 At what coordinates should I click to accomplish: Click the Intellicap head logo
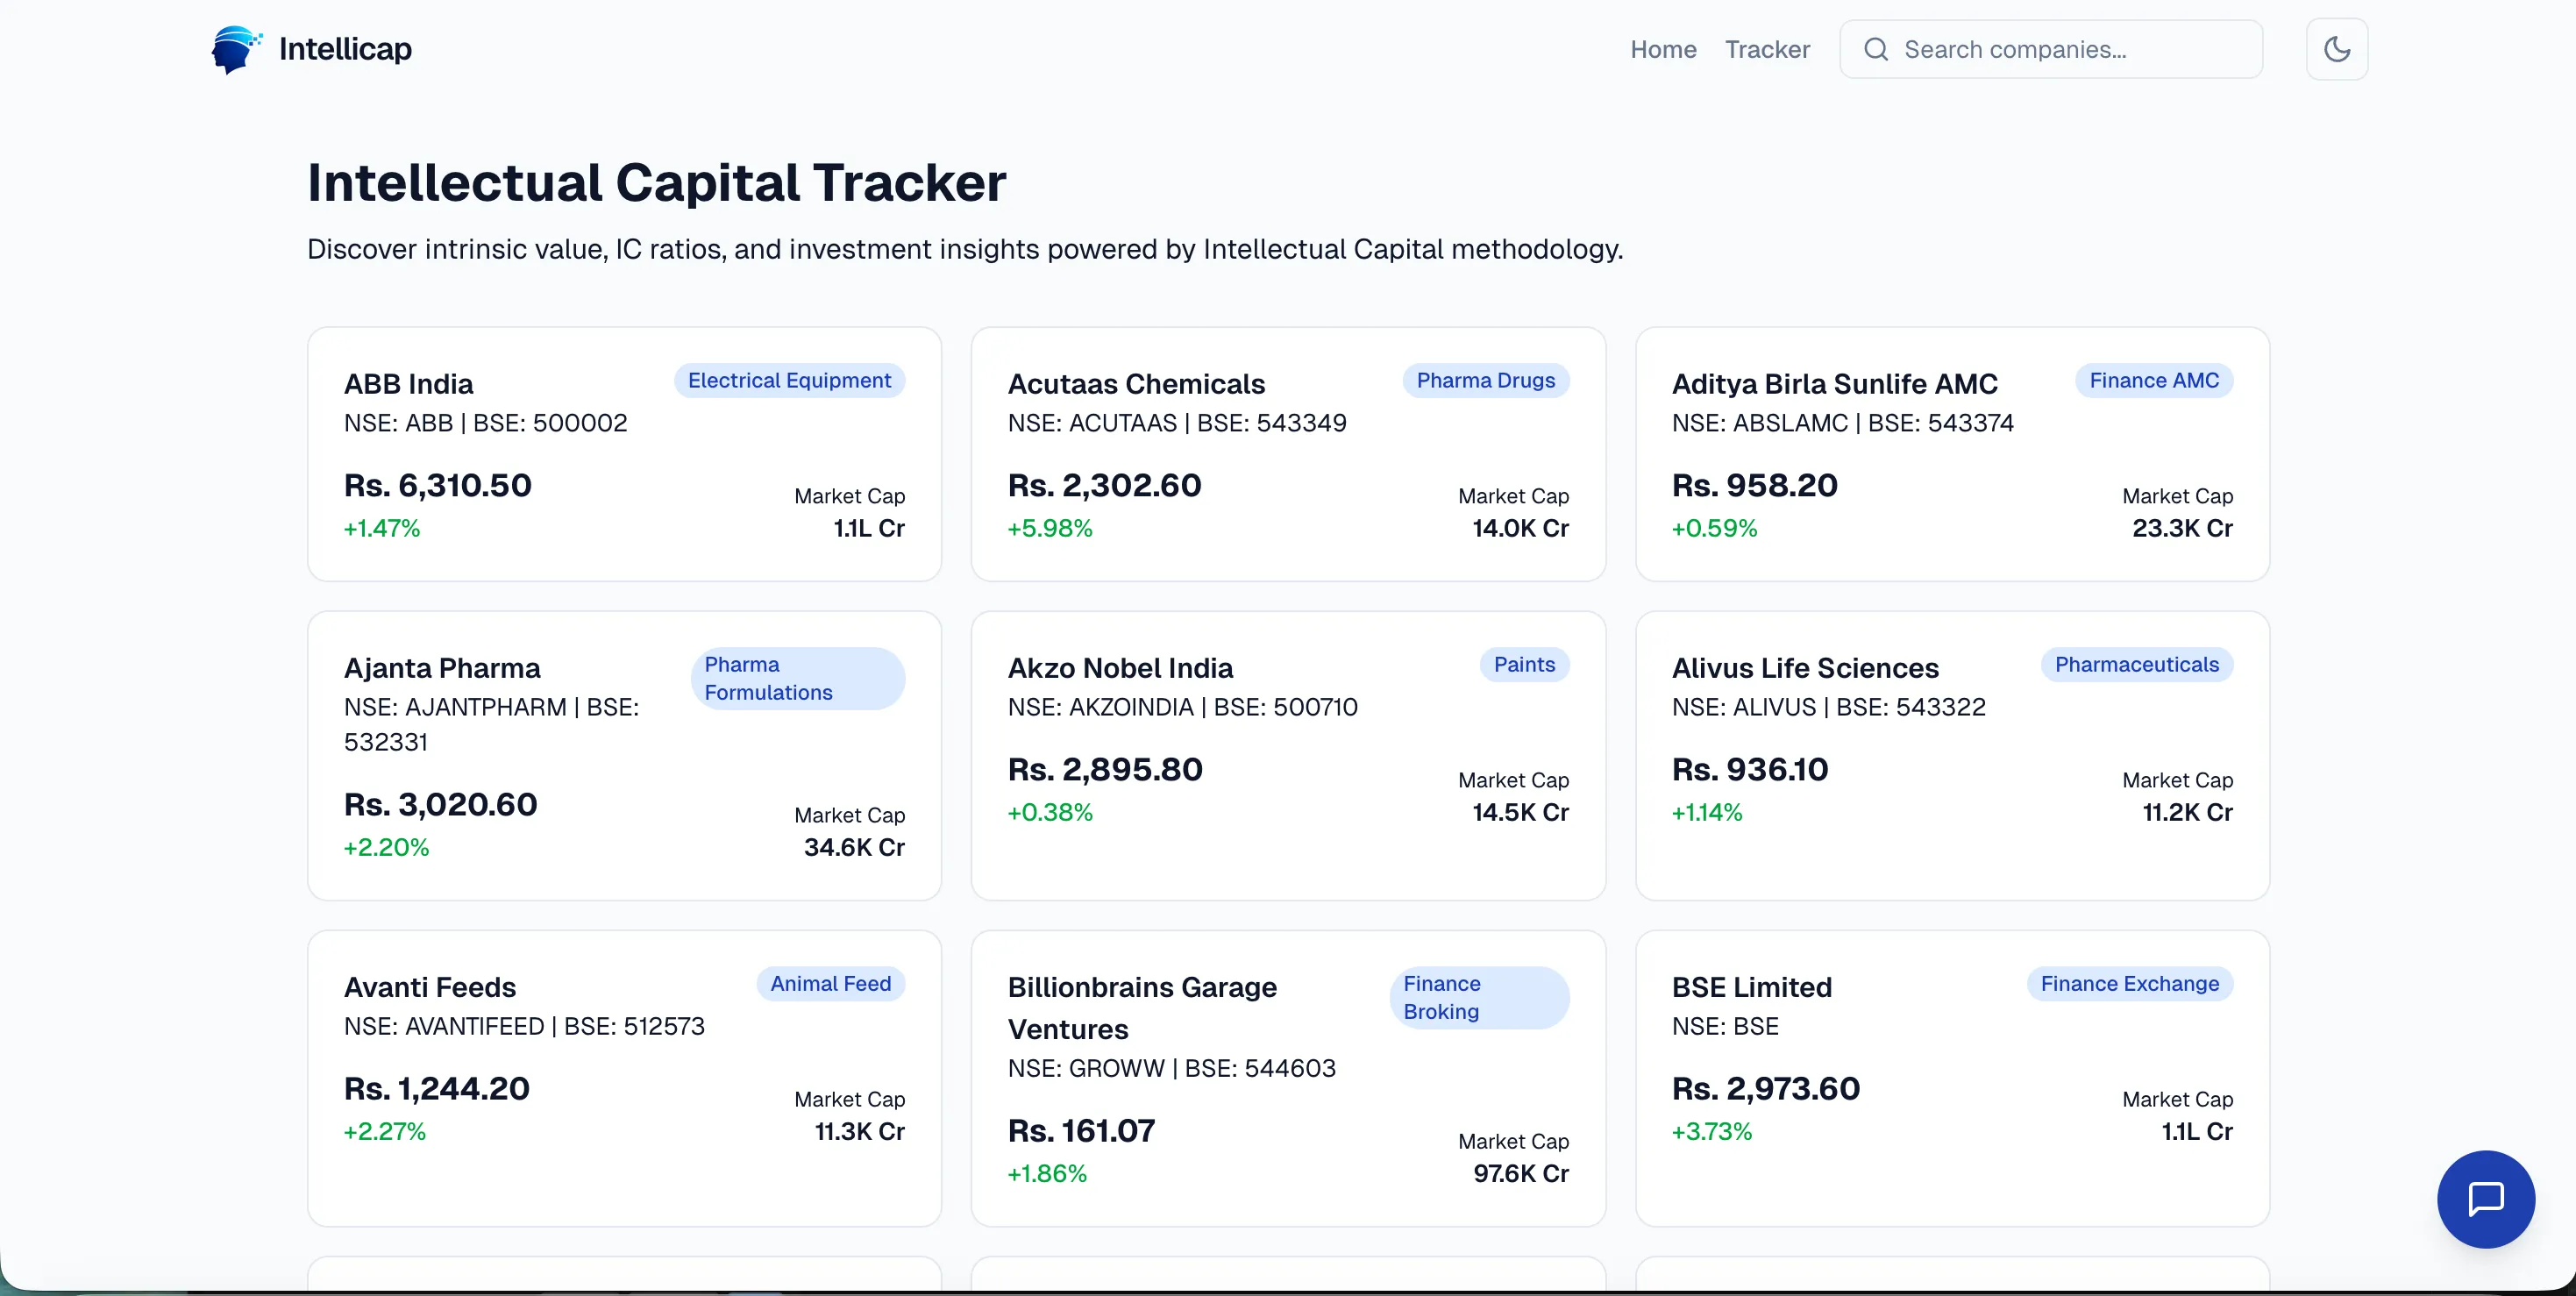pyautogui.click(x=236, y=49)
